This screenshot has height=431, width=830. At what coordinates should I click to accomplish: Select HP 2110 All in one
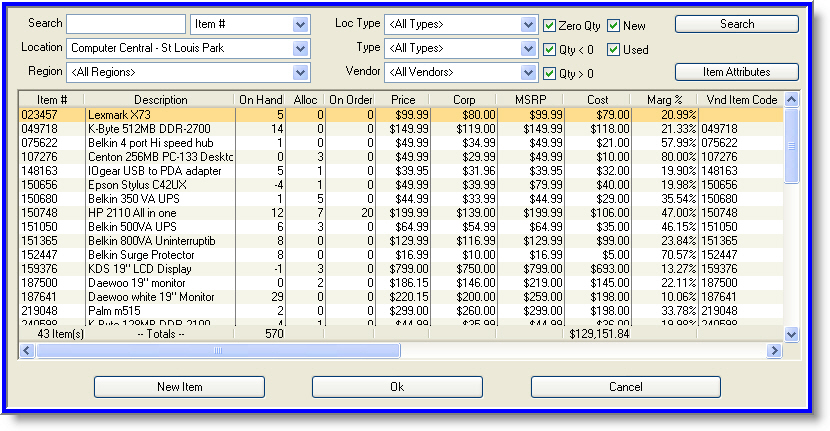(401, 213)
